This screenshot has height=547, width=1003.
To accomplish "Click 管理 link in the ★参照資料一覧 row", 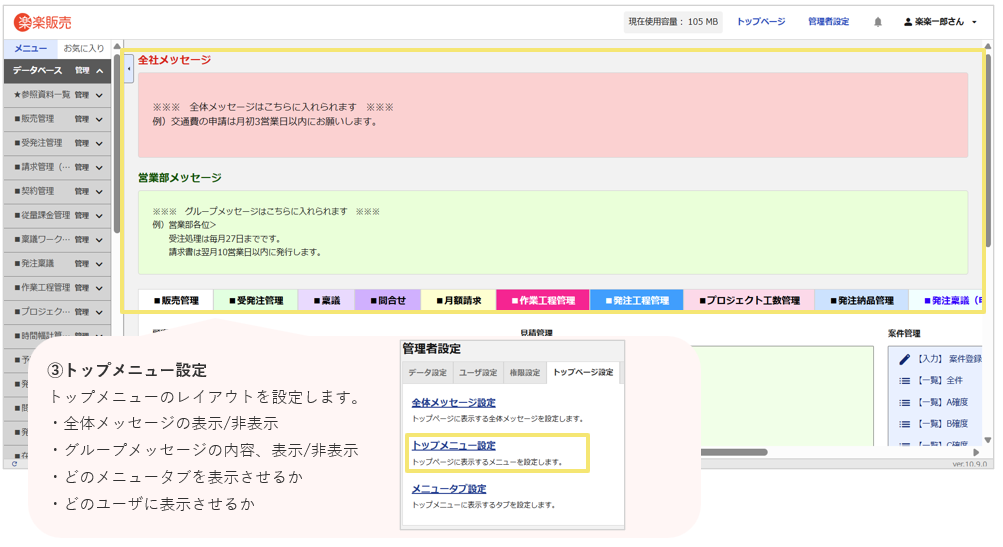I will coord(82,95).
